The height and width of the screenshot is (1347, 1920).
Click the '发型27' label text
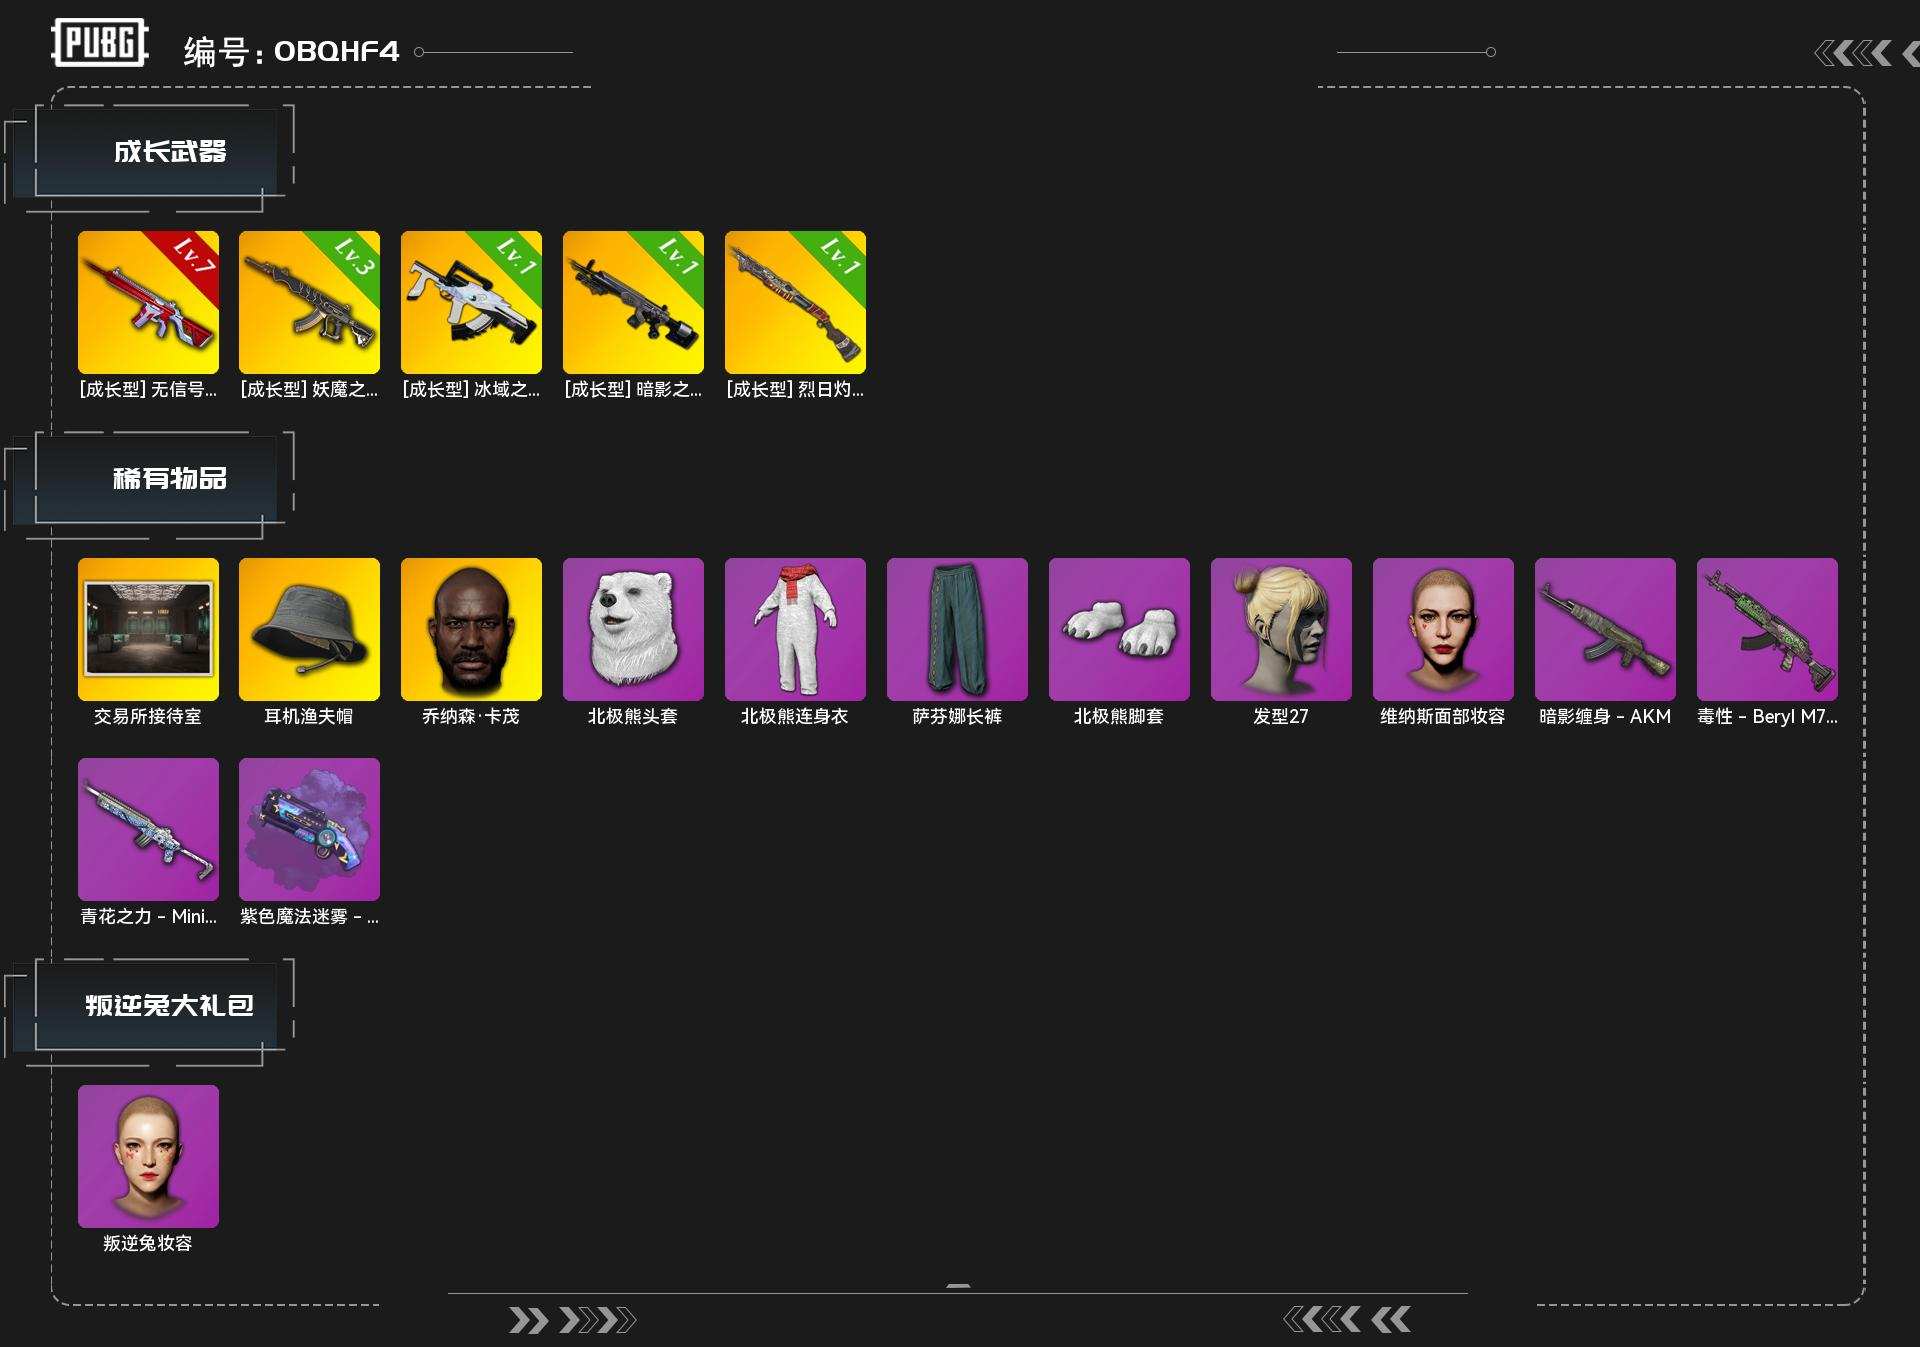click(x=1281, y=716)
